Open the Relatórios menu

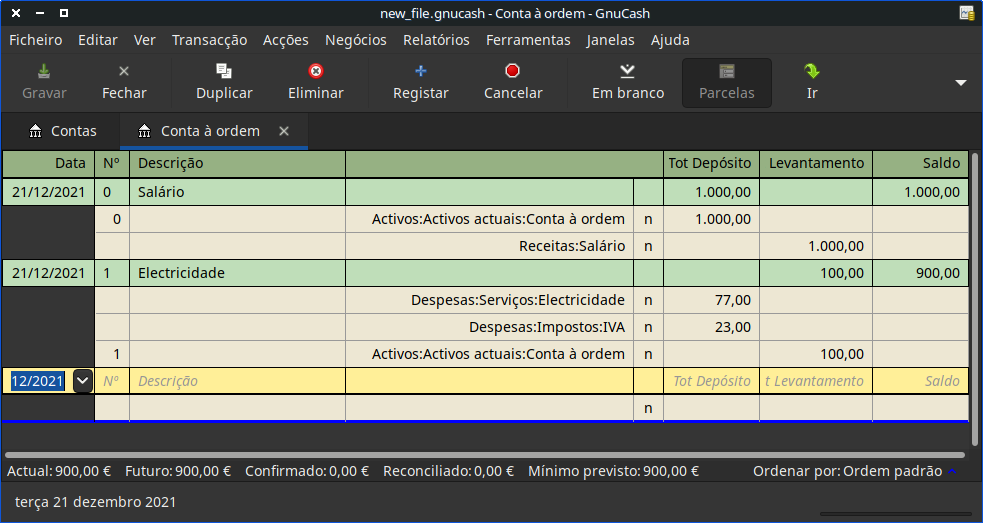[436, 40]
